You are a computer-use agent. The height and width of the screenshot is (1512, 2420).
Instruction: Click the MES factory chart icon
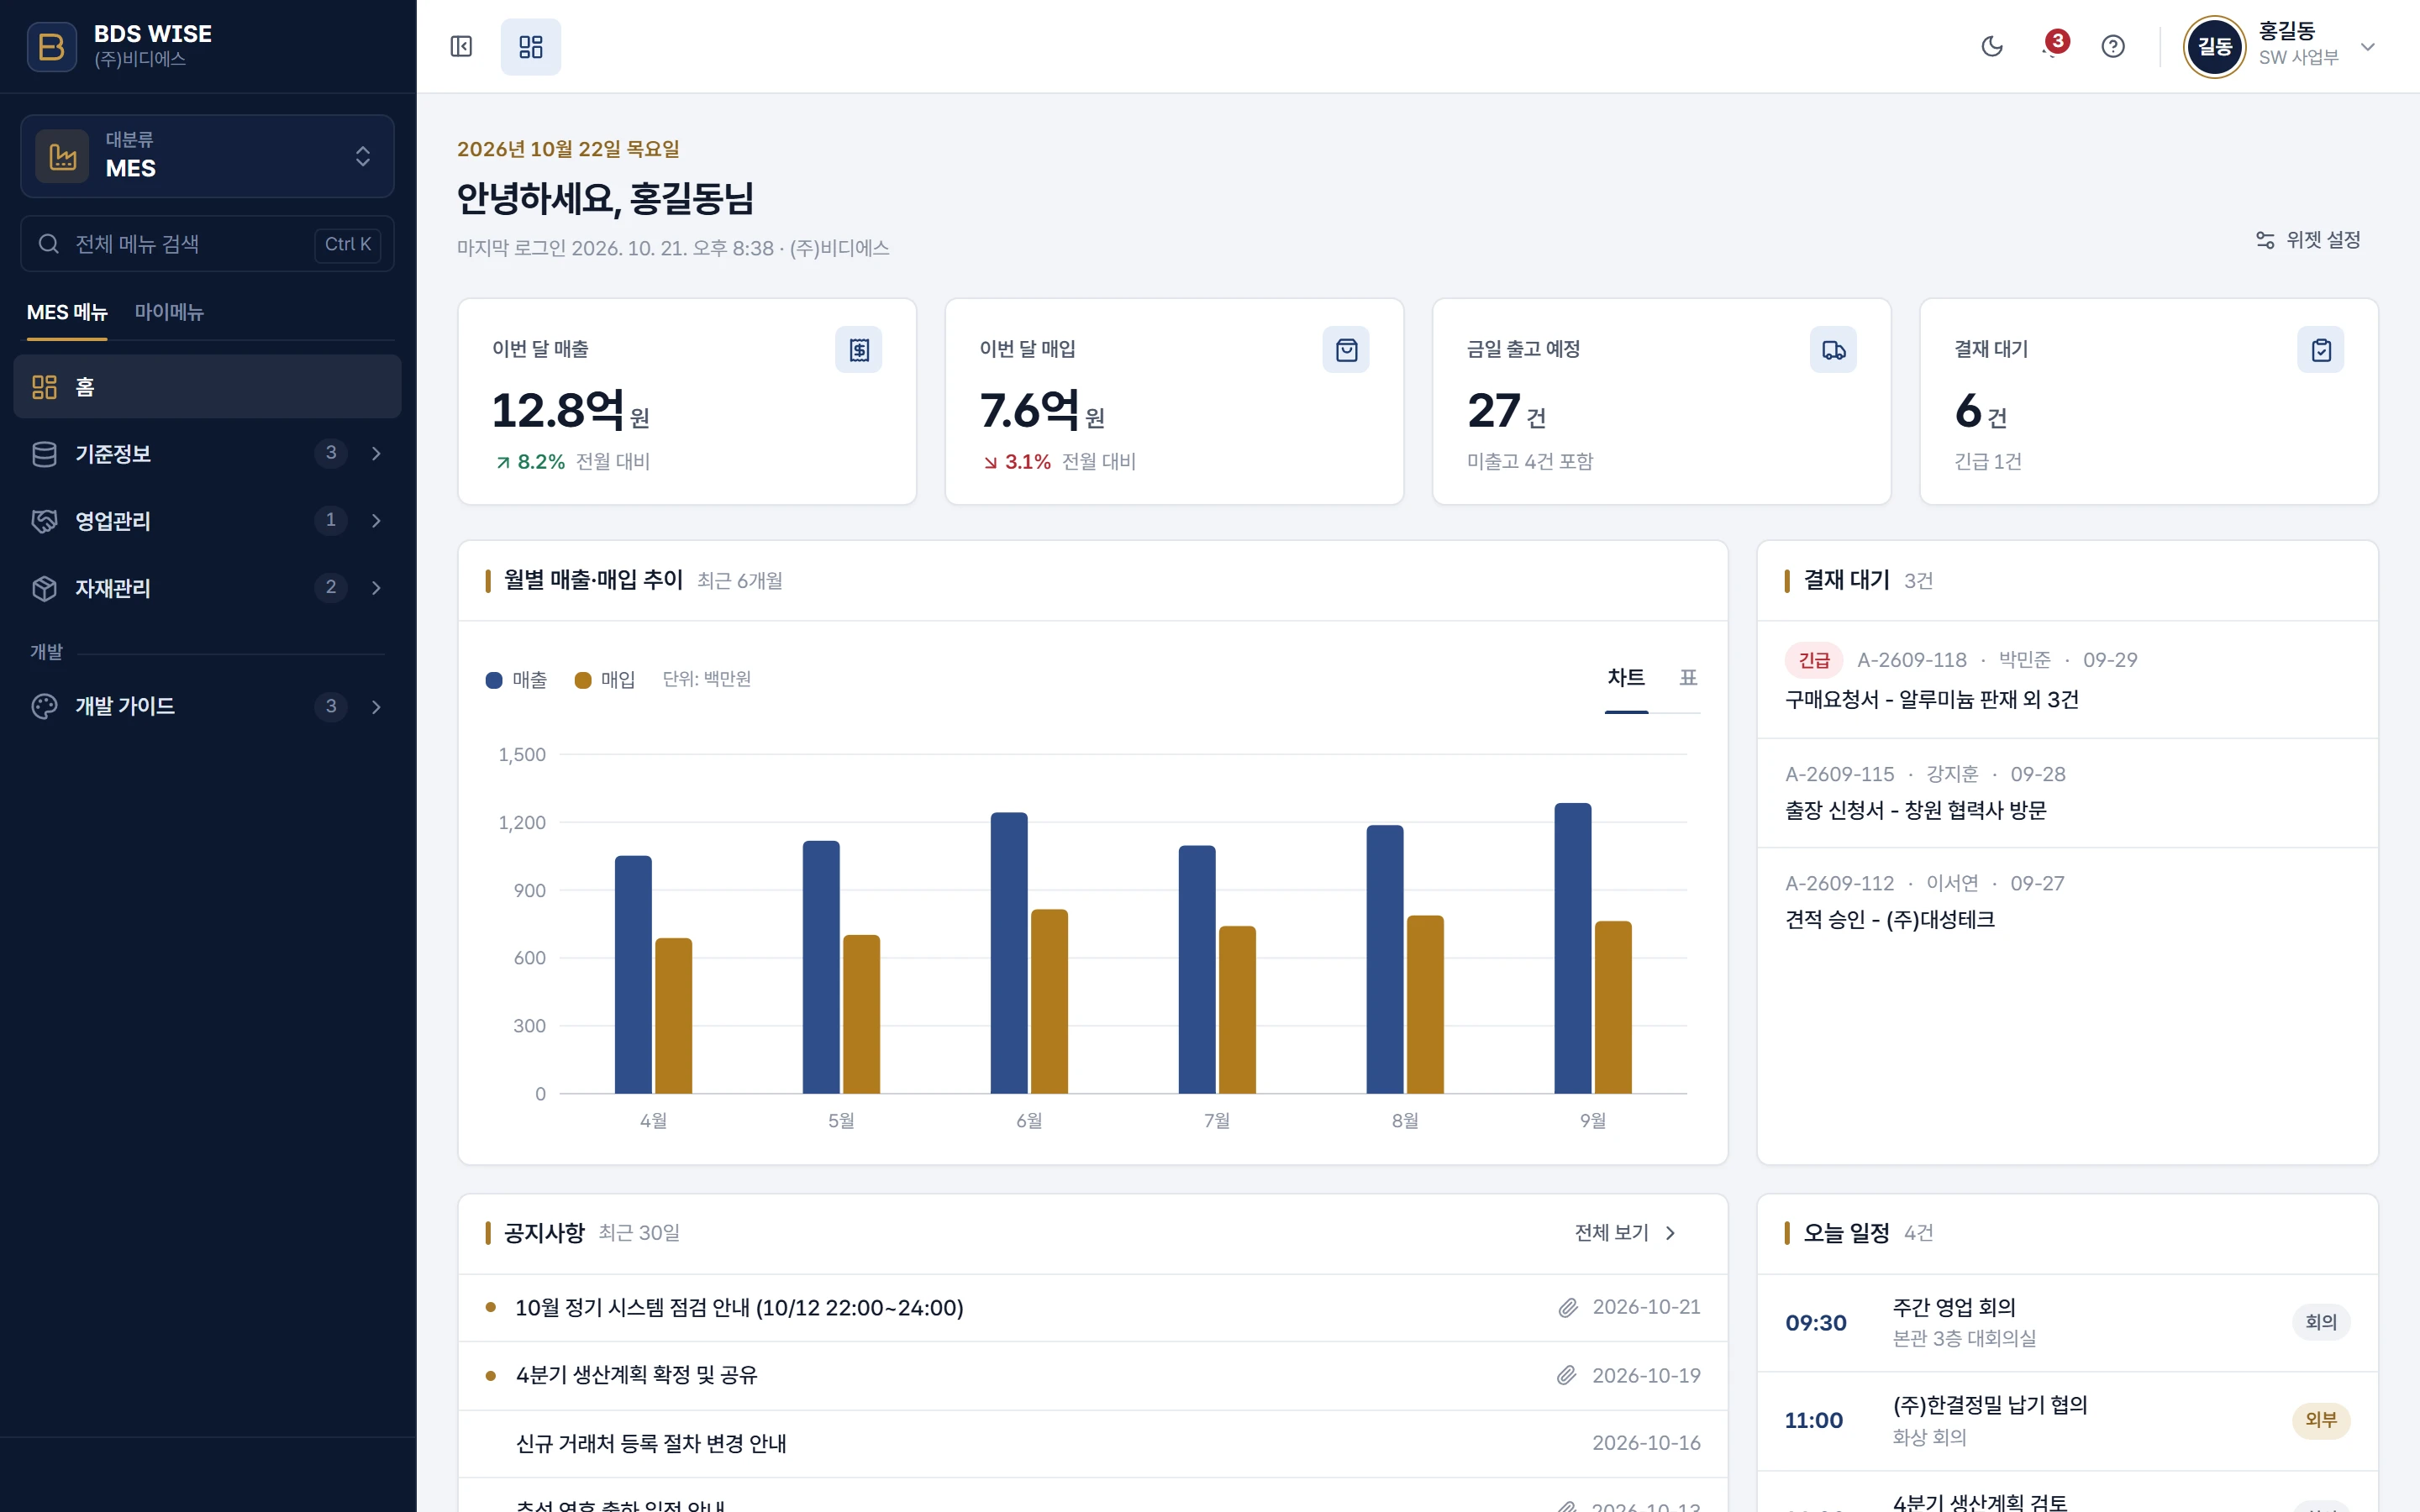point(63,156)
